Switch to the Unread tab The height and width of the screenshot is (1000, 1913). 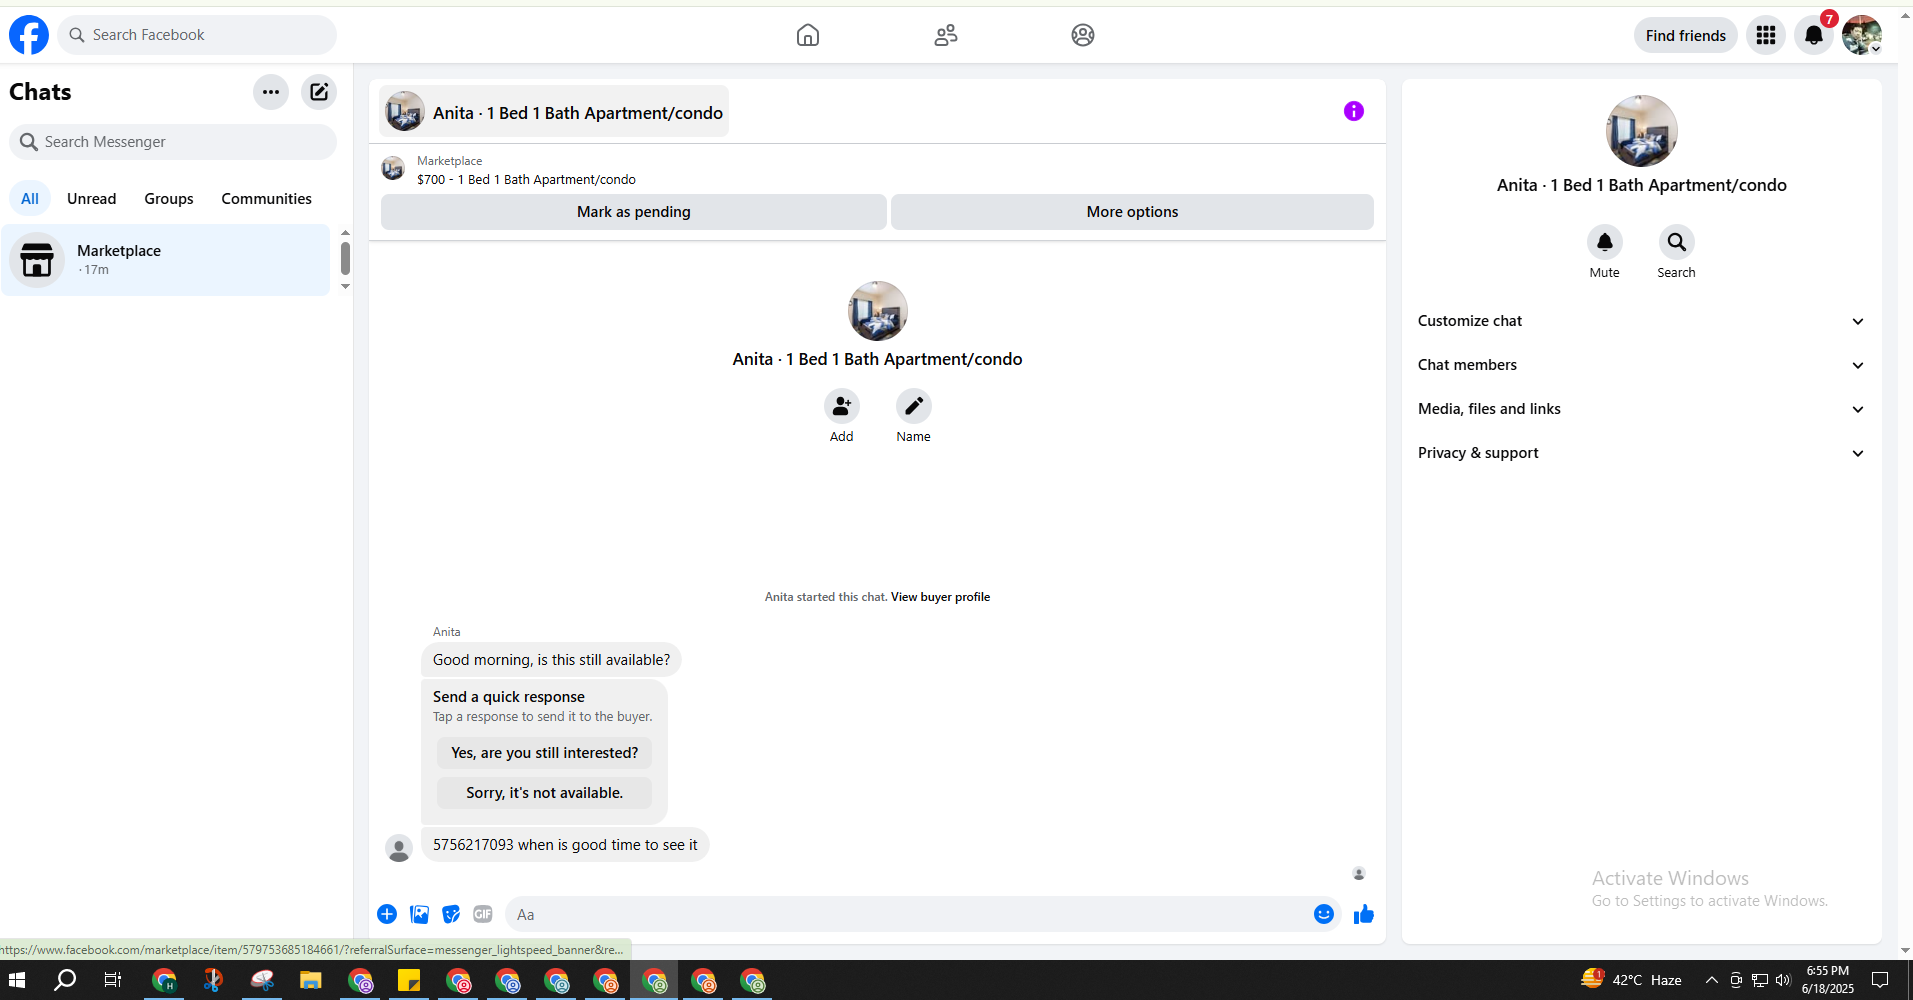92,199
